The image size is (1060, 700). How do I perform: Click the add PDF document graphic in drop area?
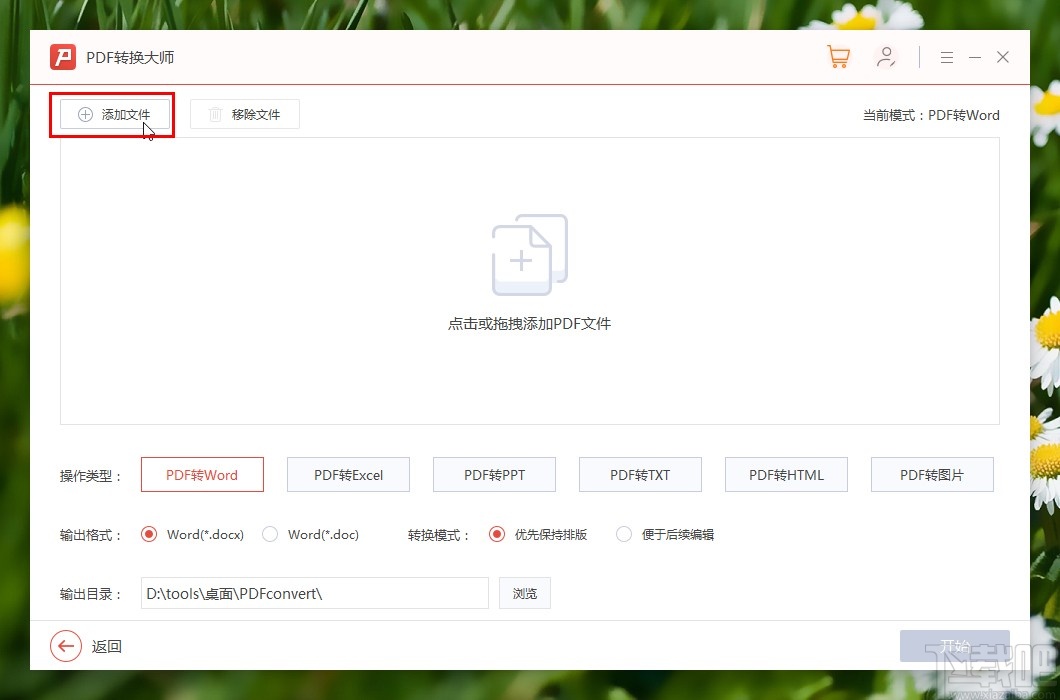[x=528, y=253]
